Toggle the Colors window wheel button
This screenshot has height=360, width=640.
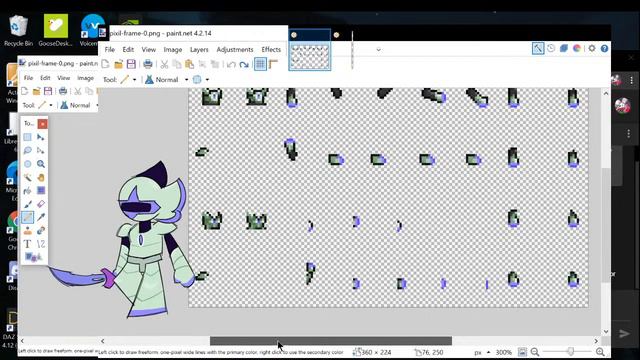click(x=577, y=49)
